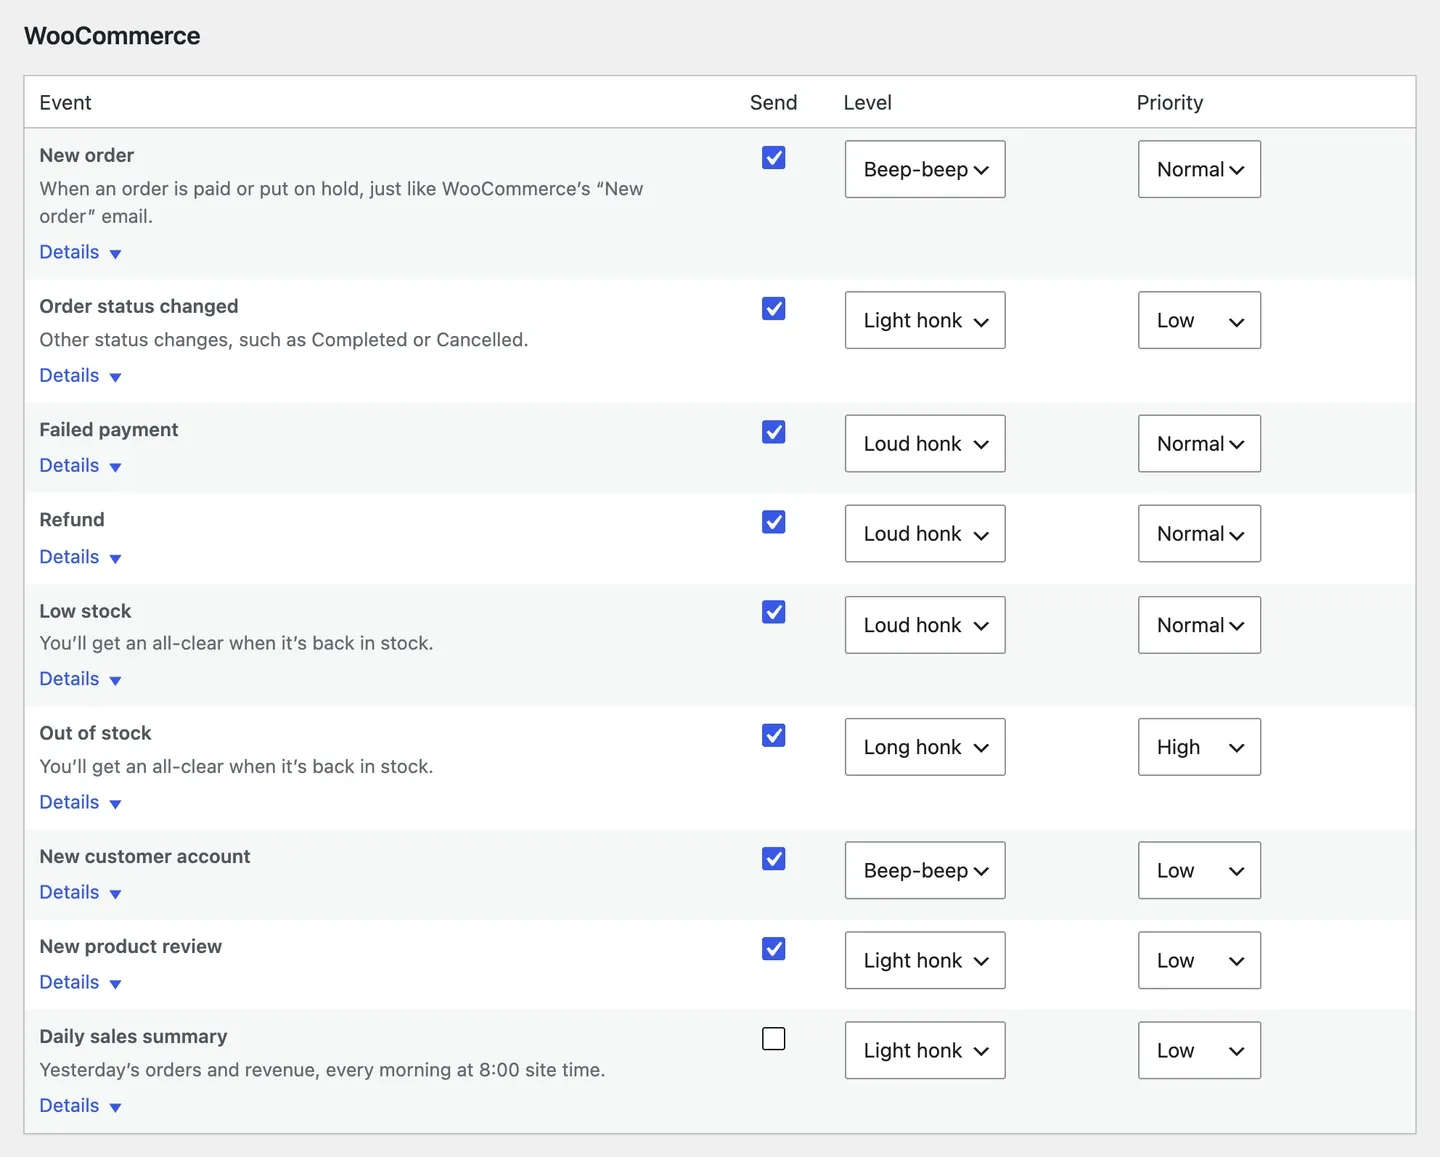1440x1157 pixels.
Task: Uncheck Send for New customer account
Action: pos(773,859)
